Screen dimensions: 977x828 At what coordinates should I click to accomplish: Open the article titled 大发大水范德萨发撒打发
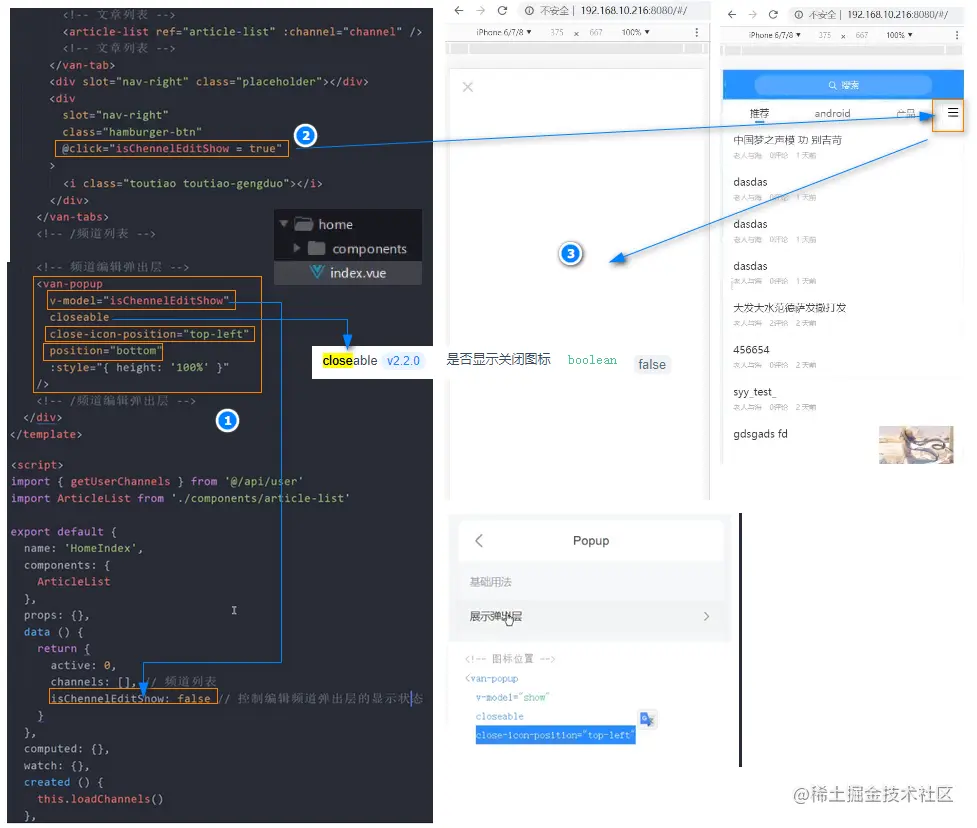tap(789, 308)
